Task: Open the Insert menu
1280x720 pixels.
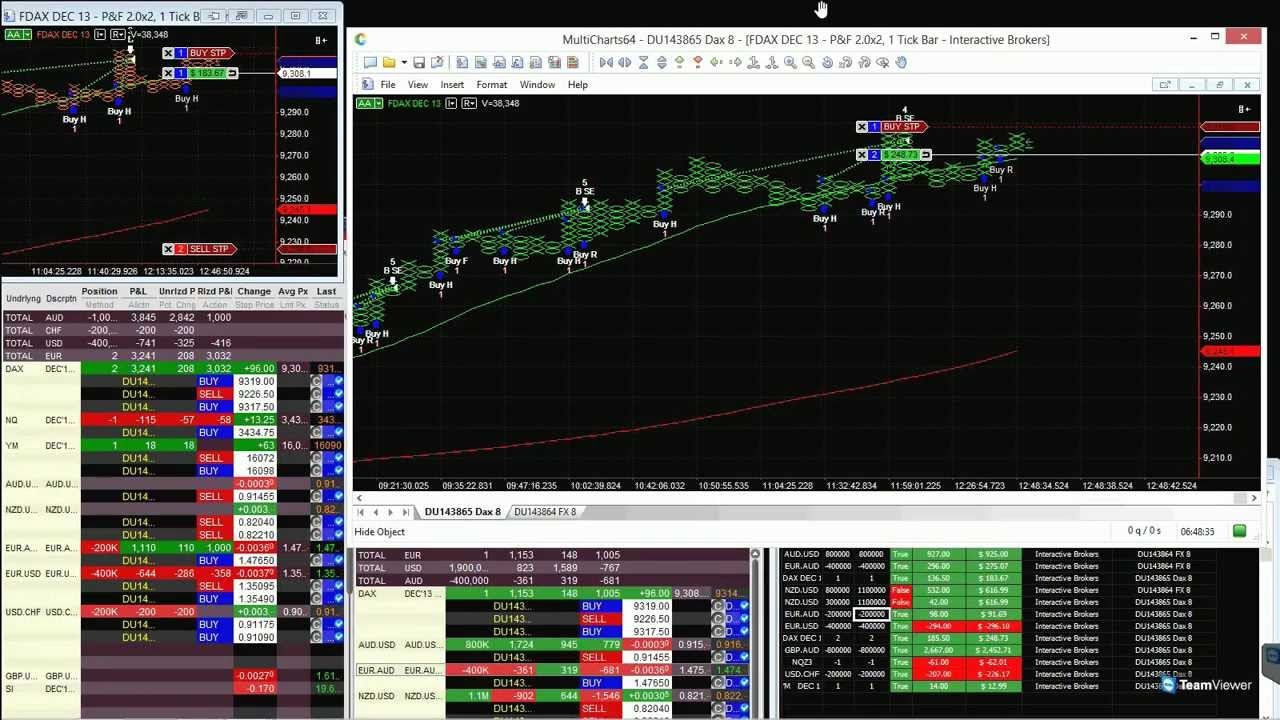Action: coord(452,85)
